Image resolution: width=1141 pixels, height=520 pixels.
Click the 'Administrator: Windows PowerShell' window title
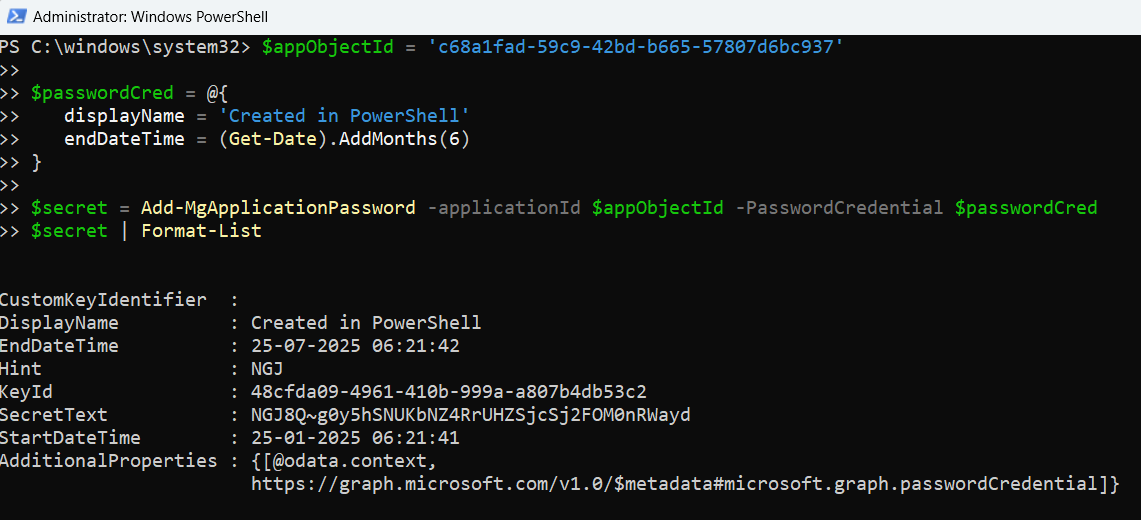pos(150,17)
